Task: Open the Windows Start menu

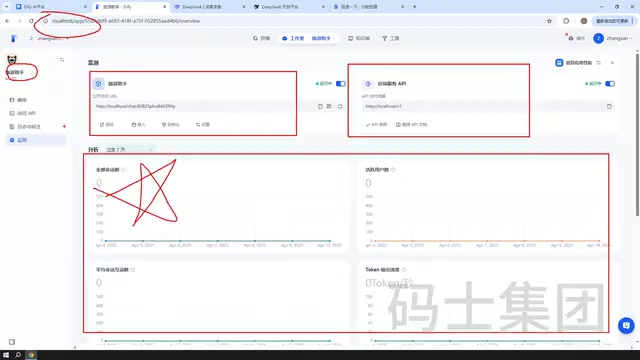Action: coord(6,355)
